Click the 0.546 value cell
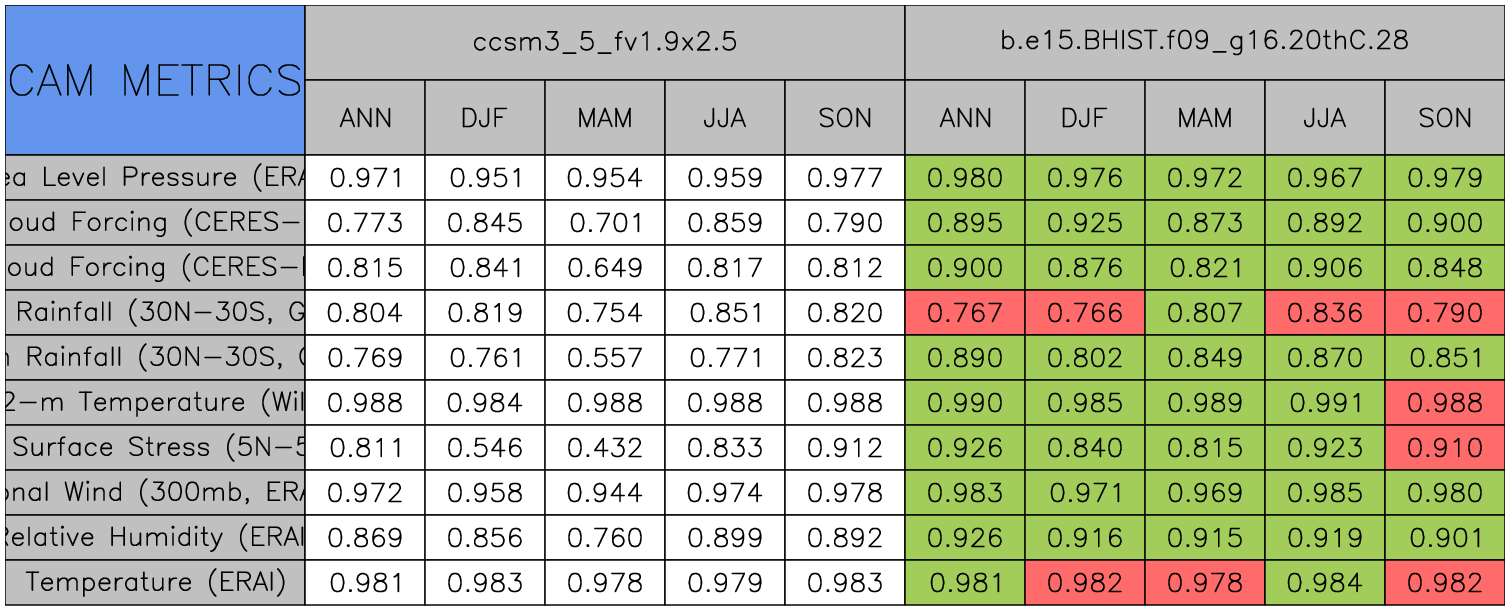The image size is (1510, 611). tap(485, 448)
